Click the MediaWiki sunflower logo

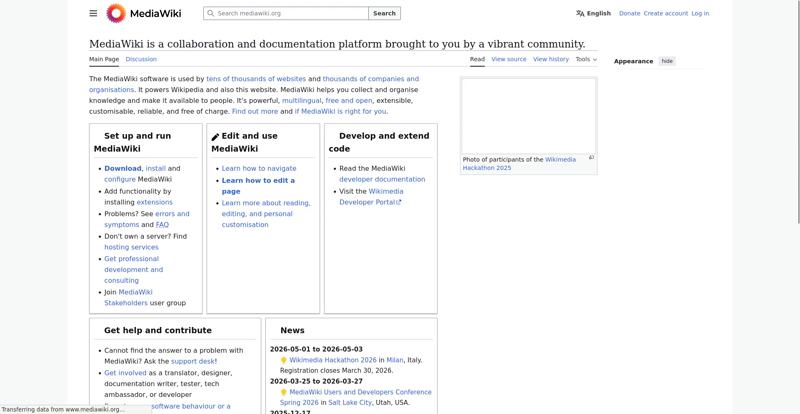116,13
